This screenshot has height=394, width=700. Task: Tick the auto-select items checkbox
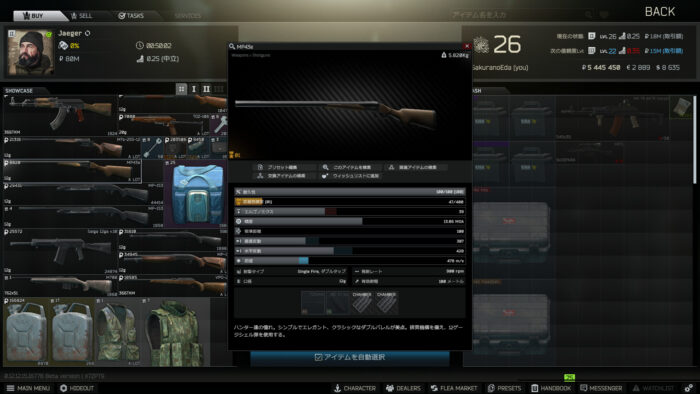pos(318,357)
